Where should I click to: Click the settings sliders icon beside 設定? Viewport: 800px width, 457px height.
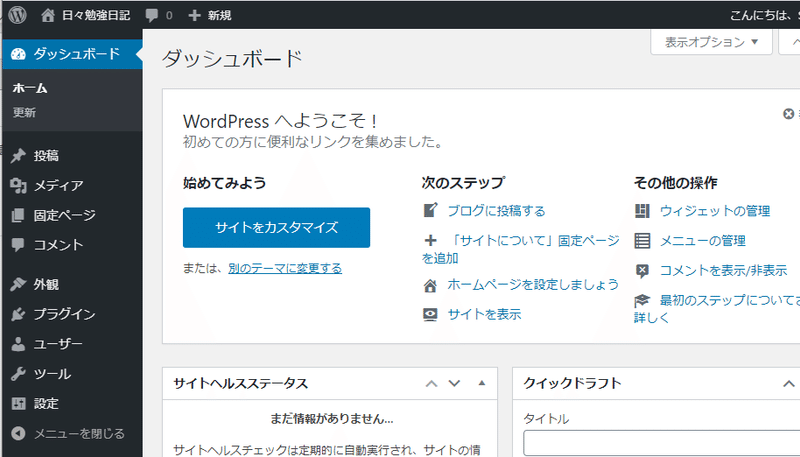point(18,403)
